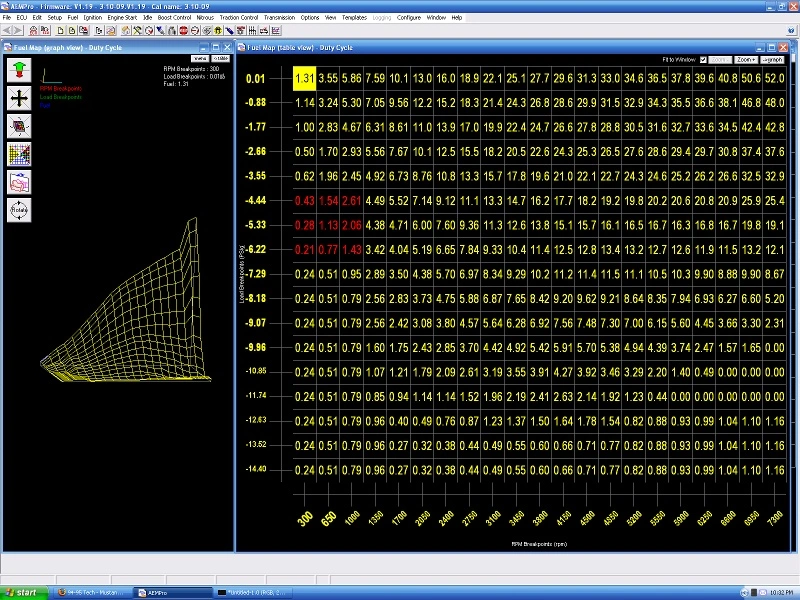Image resolution: width=800 pixels, height=600 pixels.
Task: Click the house toolbar icon
Action: 126,31
